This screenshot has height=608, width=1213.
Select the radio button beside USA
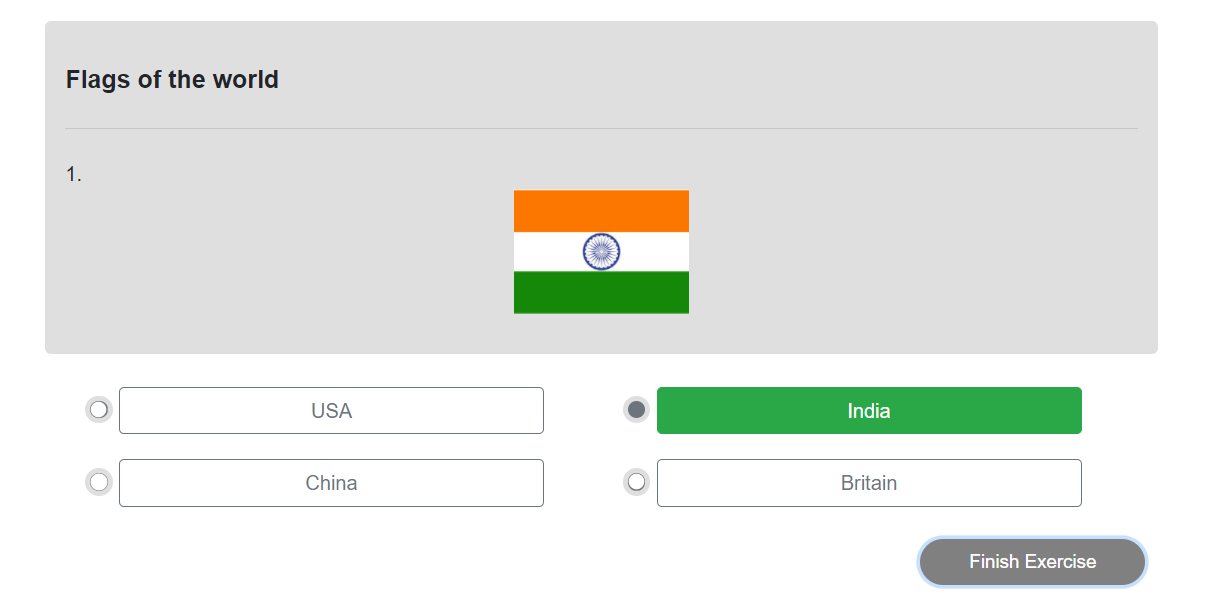click(x=98, y=409)
